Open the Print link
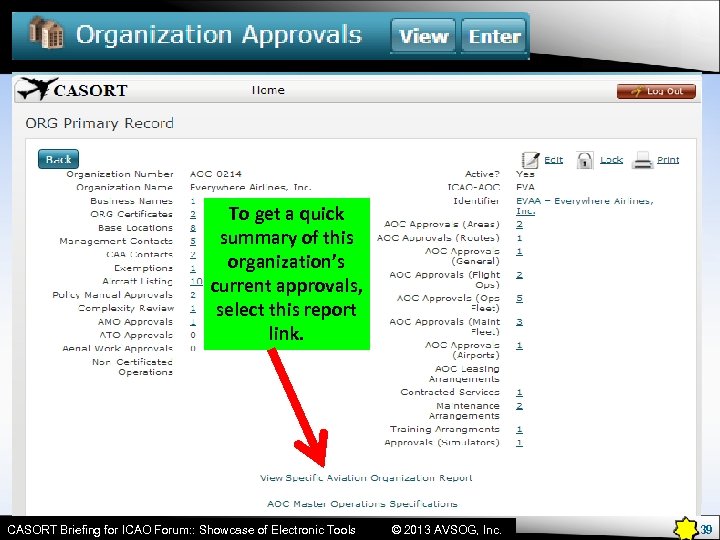Image resolution: width=720 pixels, height=540 pixels. 668,160
